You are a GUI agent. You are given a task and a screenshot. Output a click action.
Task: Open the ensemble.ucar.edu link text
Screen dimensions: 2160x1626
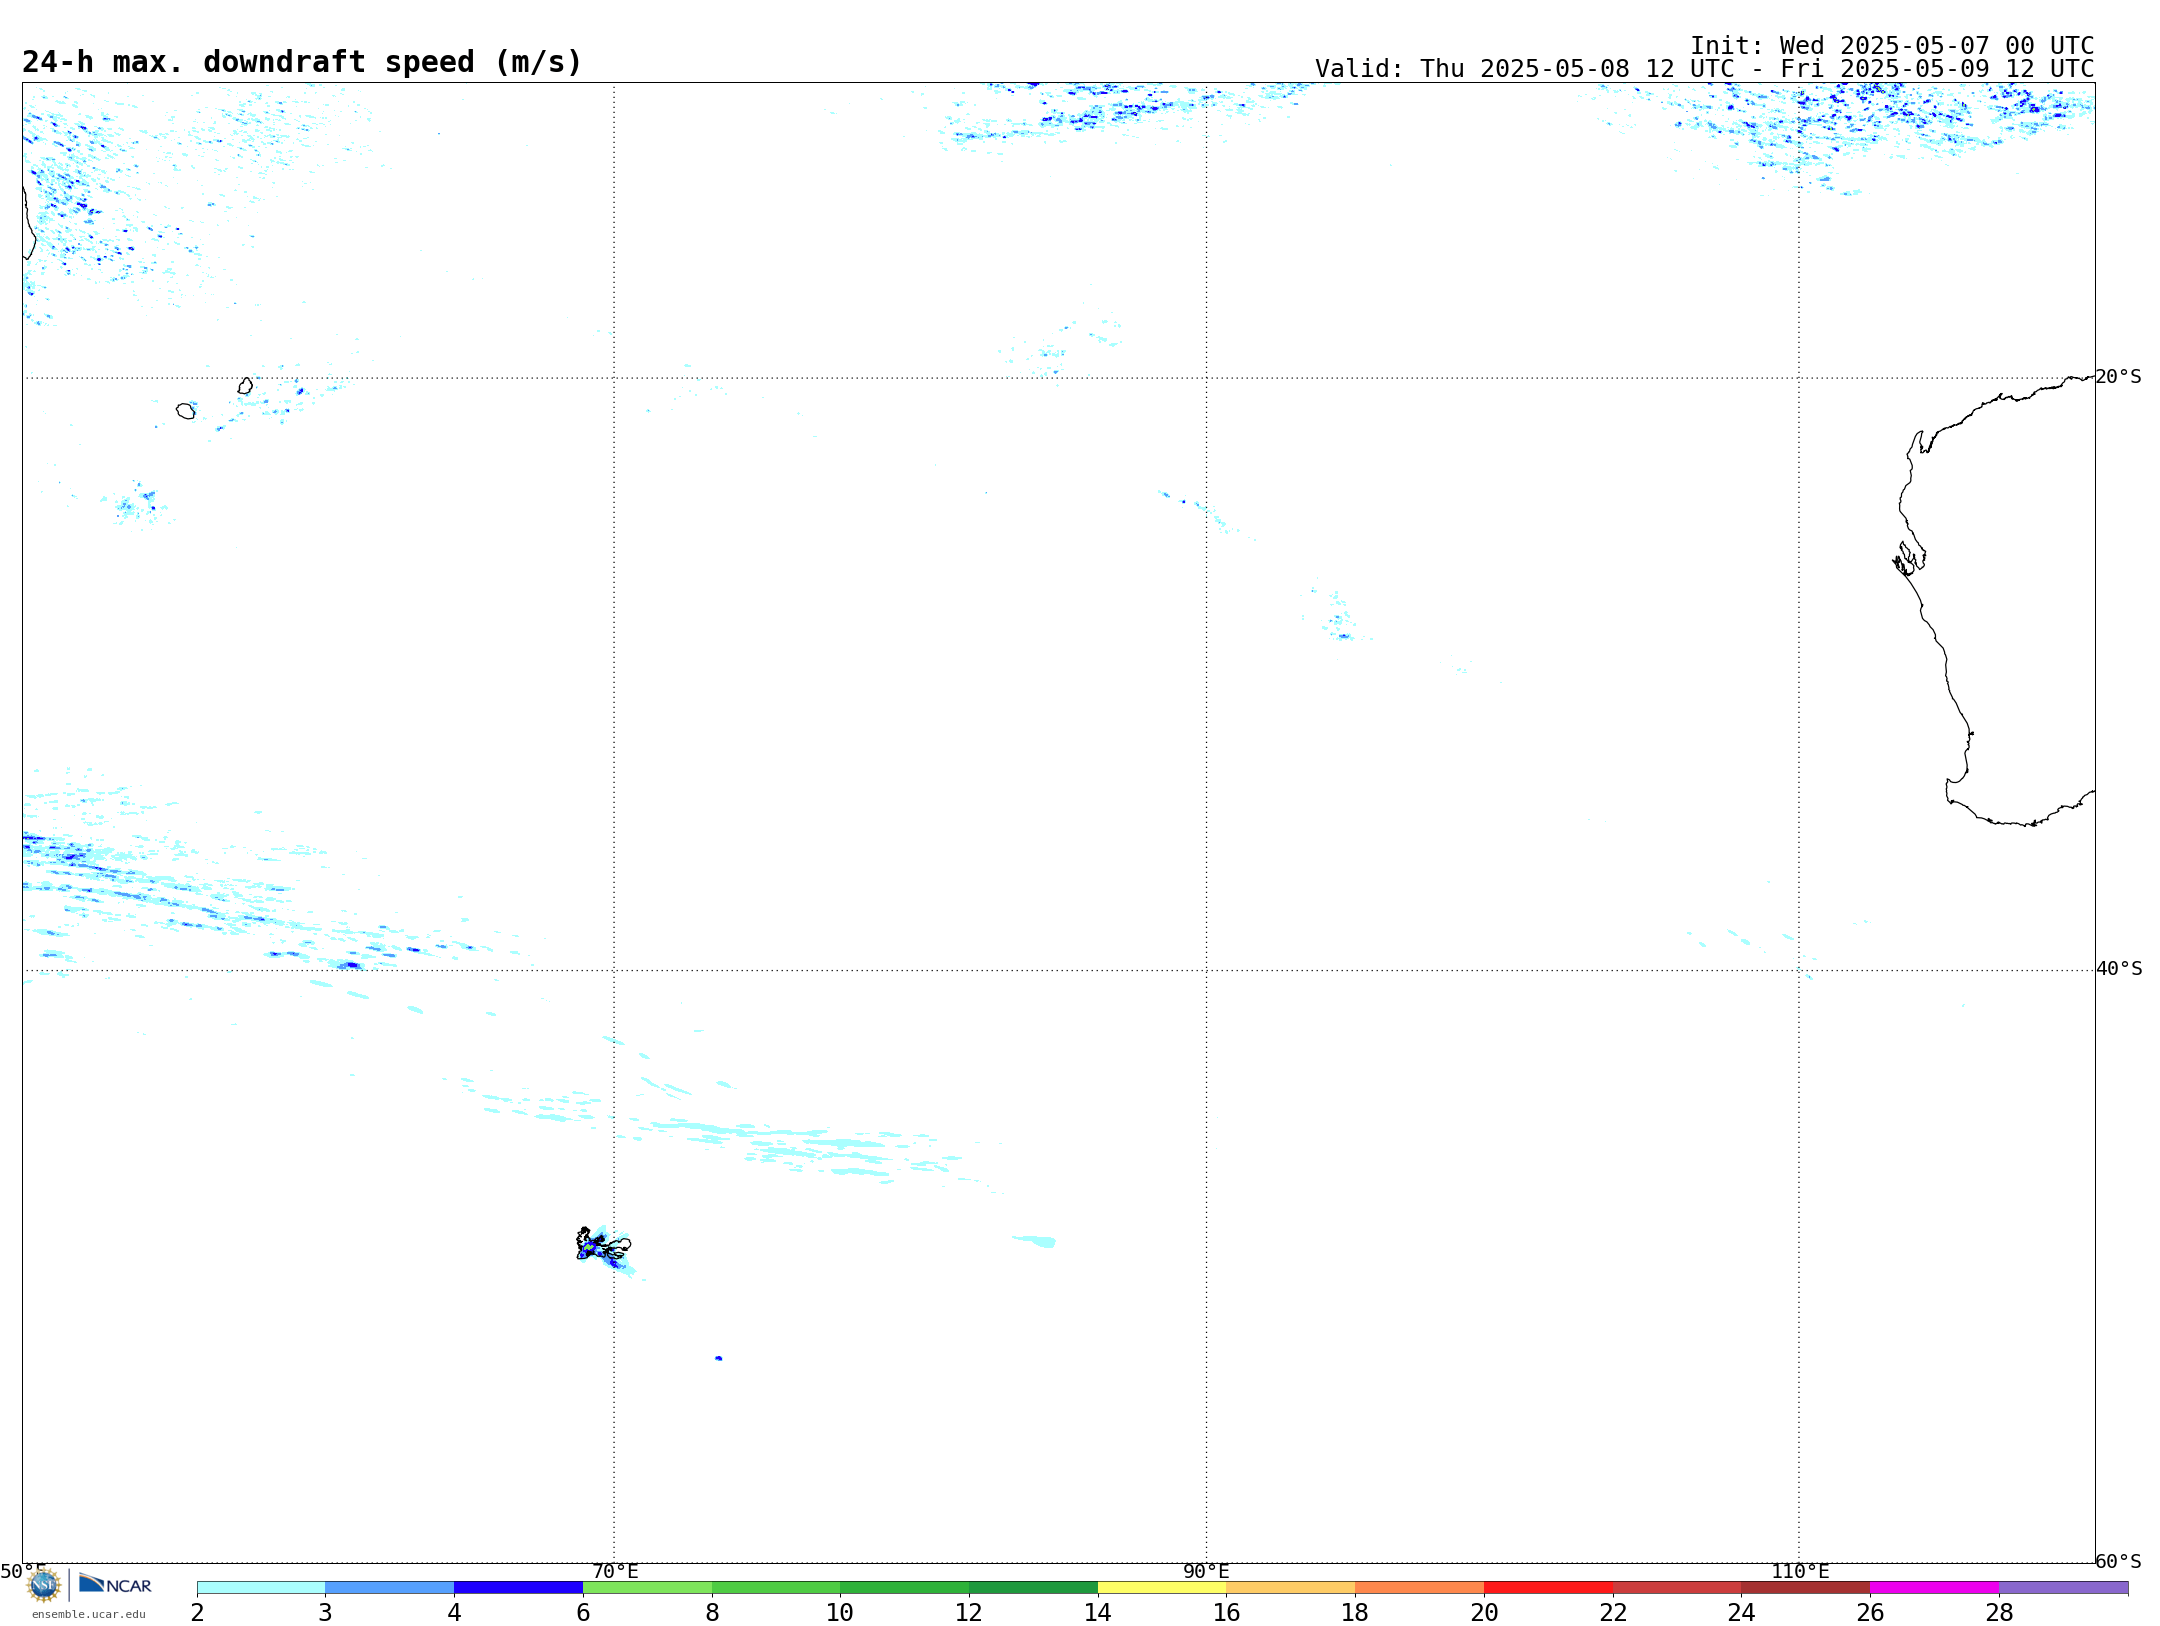tap(88, 1614)
